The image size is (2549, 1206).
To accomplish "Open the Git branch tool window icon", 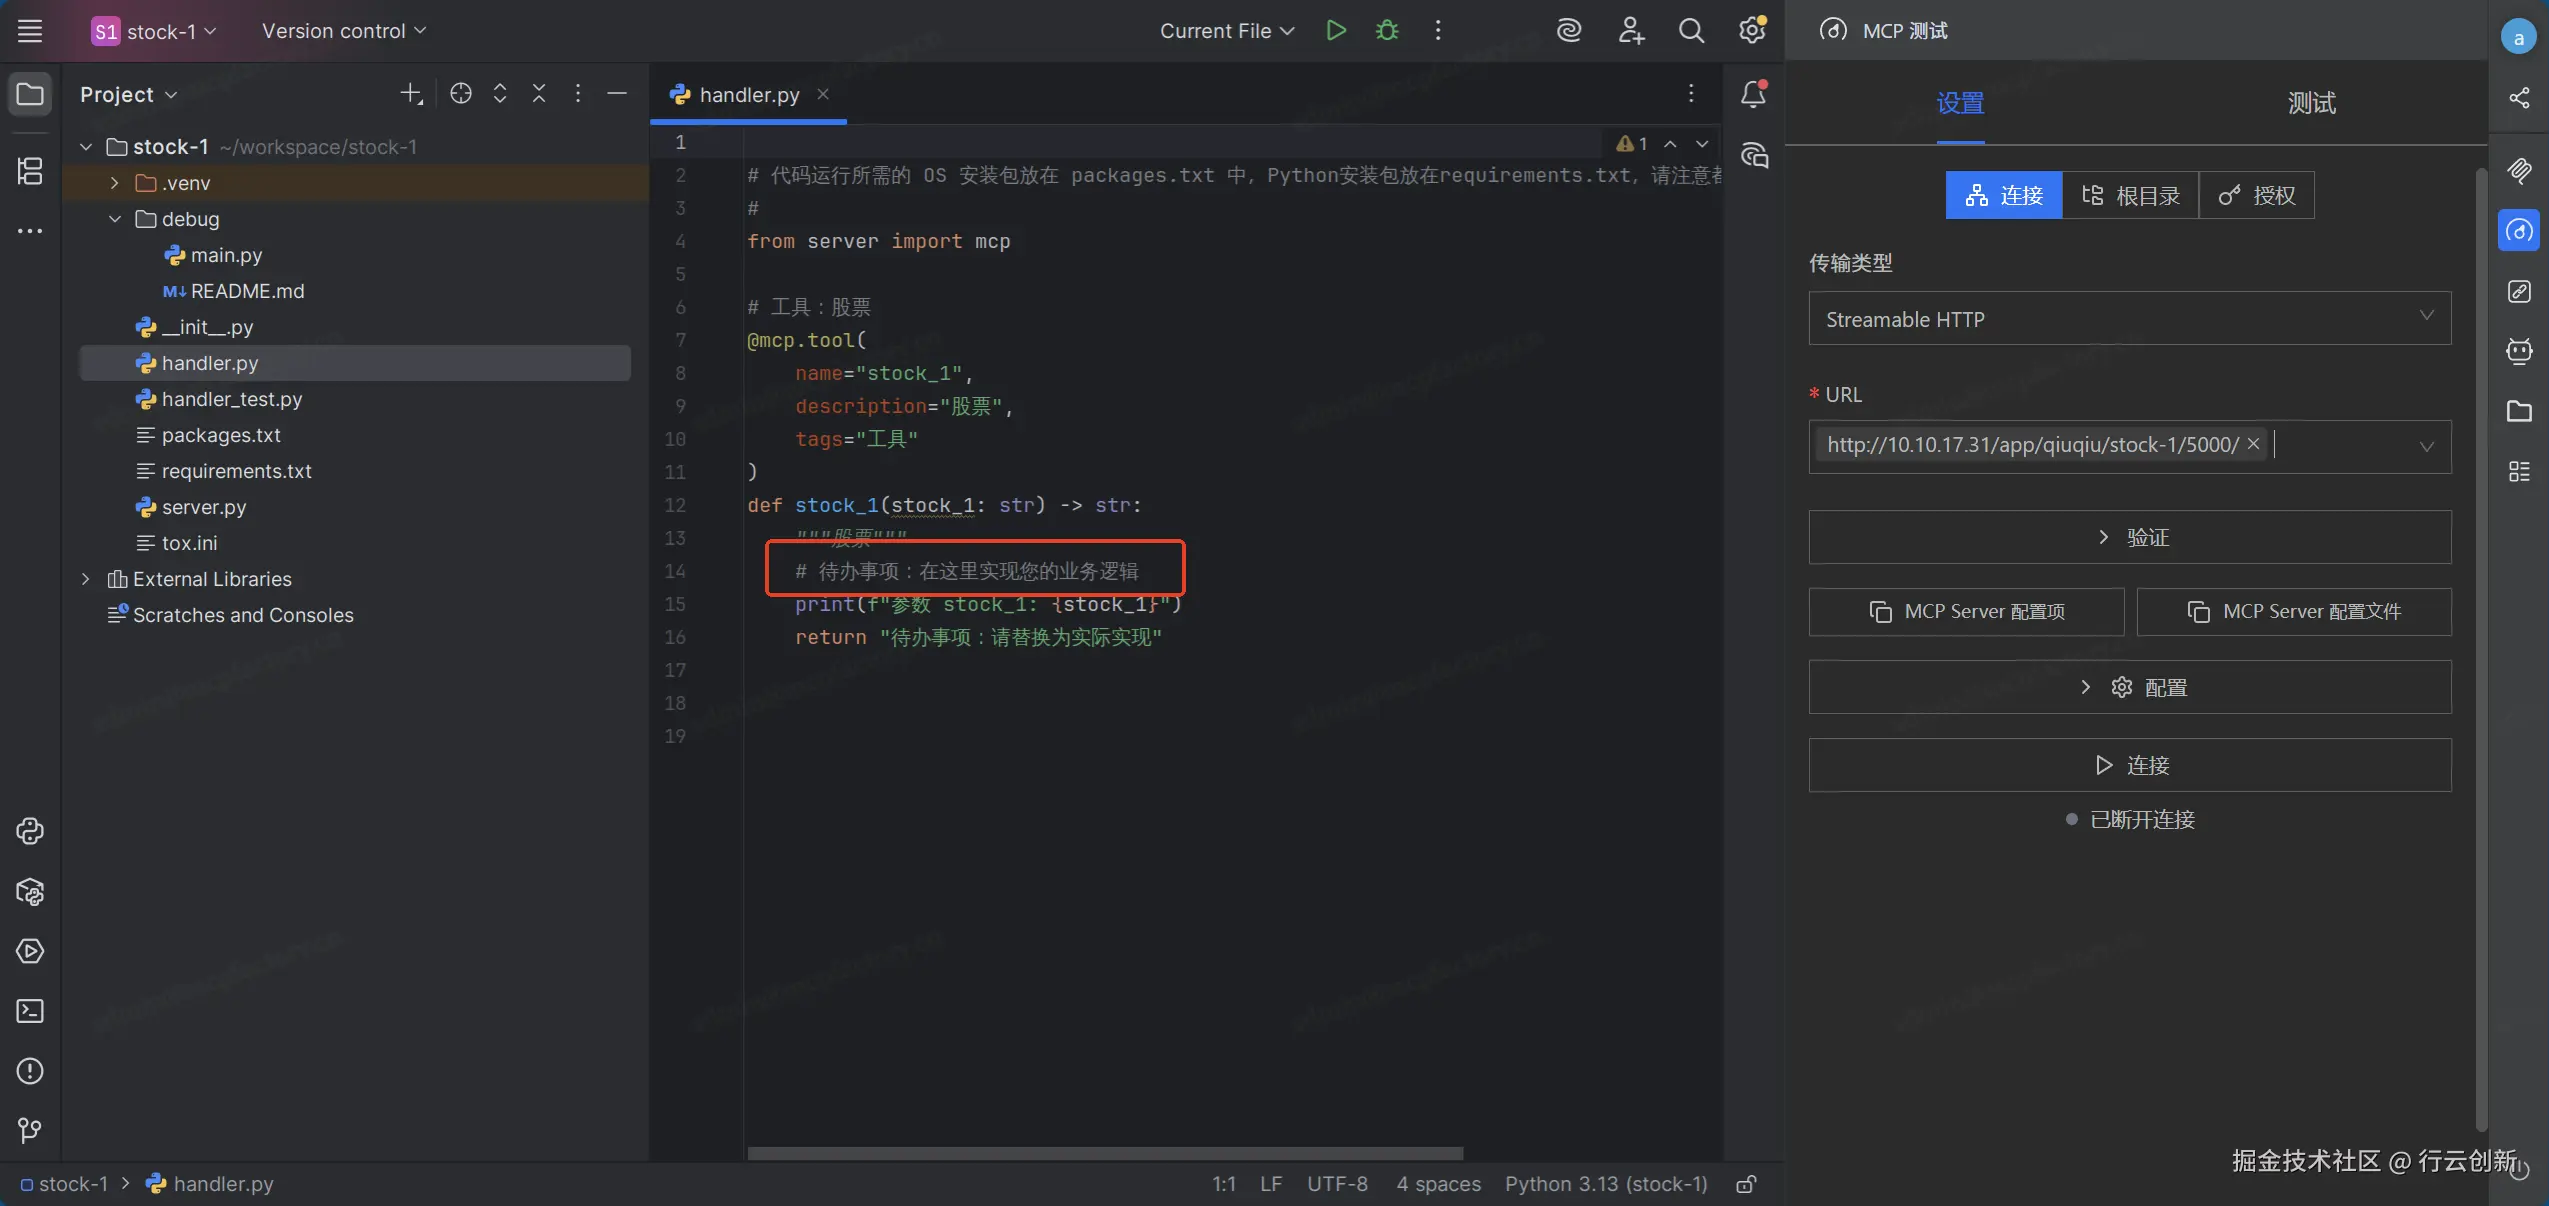I will pyautogui.click(x=30, y=1130).
